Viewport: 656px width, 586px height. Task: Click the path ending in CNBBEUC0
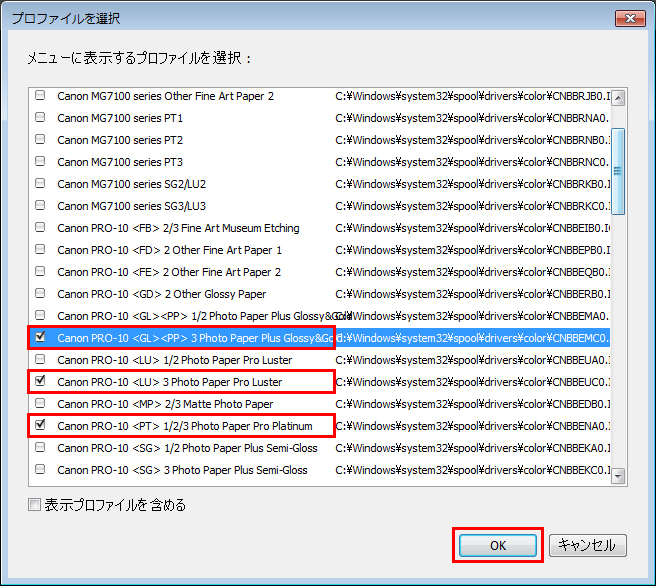tap(472, 382)
